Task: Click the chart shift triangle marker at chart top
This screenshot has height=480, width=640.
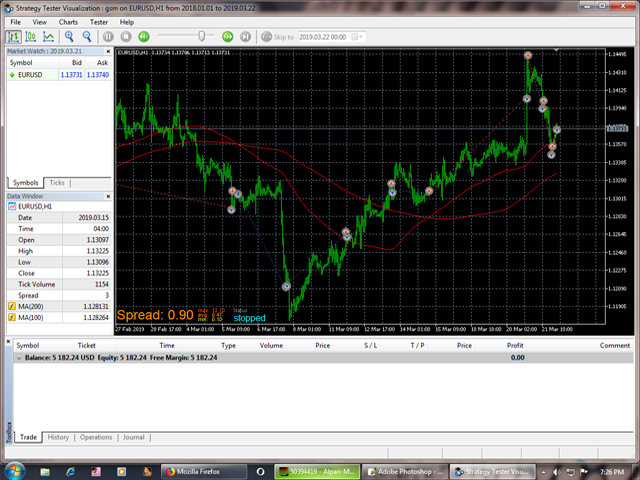Action: point(556,50)
